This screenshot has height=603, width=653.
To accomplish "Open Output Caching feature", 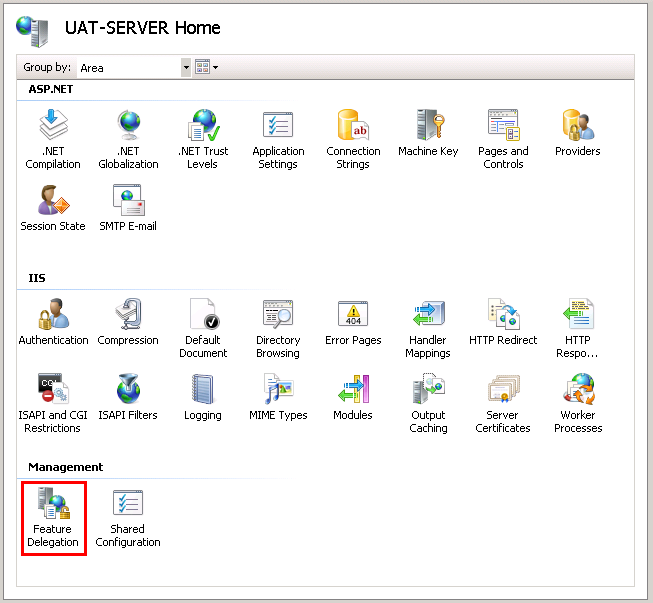I will point(428,403).
